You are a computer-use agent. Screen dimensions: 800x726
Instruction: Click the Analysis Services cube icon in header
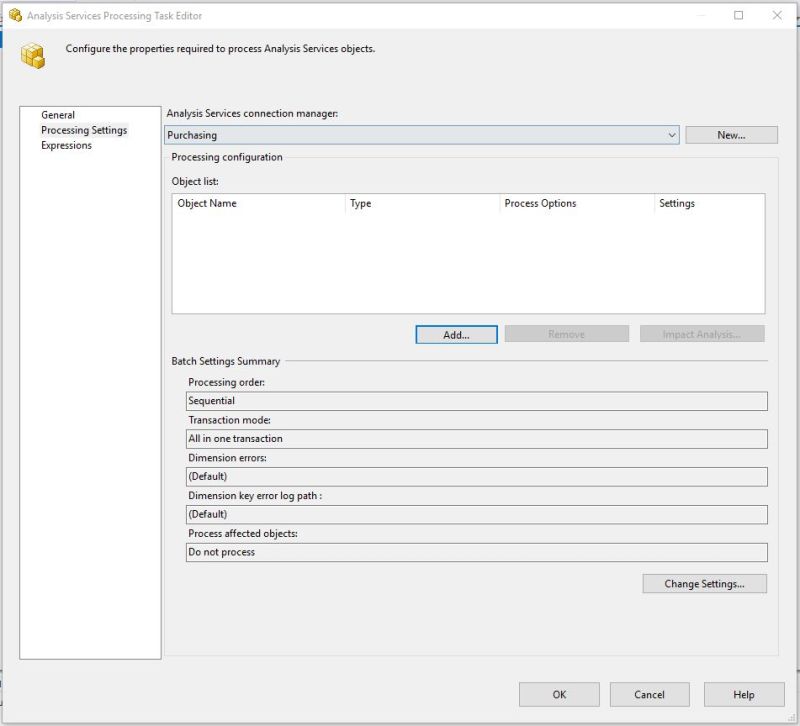pos(35,56)
